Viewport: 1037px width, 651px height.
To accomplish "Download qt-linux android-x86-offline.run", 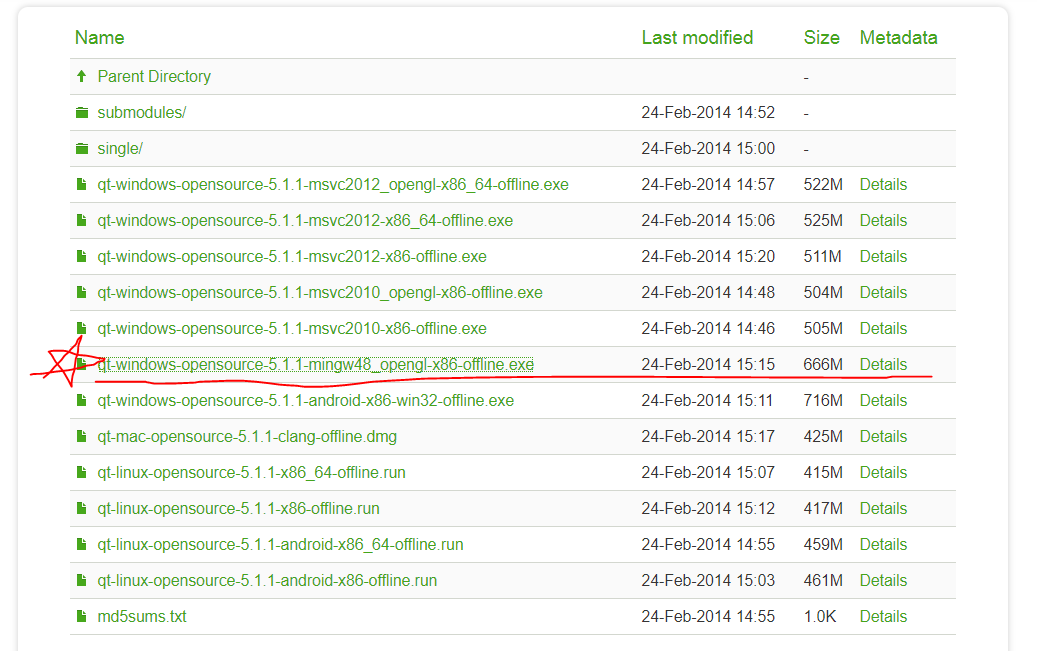I will (x=267, y=581).
